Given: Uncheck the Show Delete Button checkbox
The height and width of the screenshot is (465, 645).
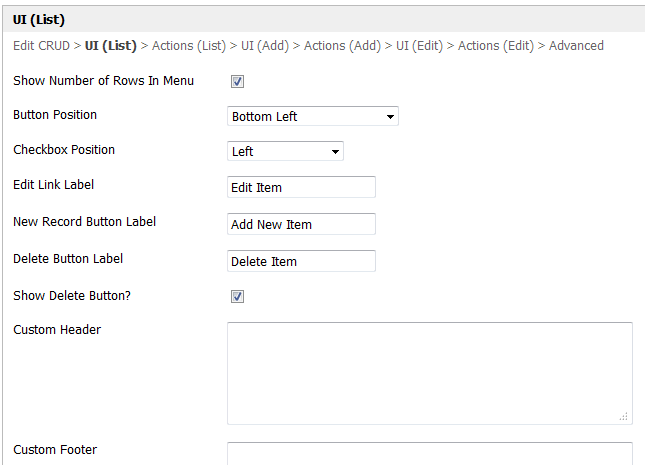Looking at the screenshot, I should click(x=238, y=297).
